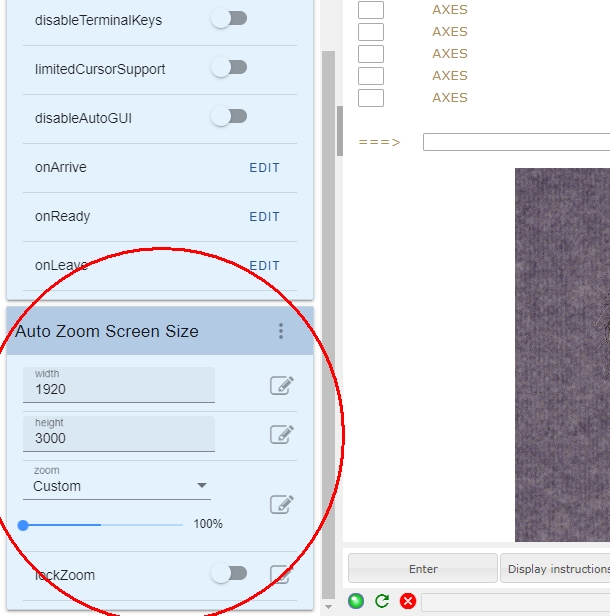Click the purple textured image

tap(562, 355)
